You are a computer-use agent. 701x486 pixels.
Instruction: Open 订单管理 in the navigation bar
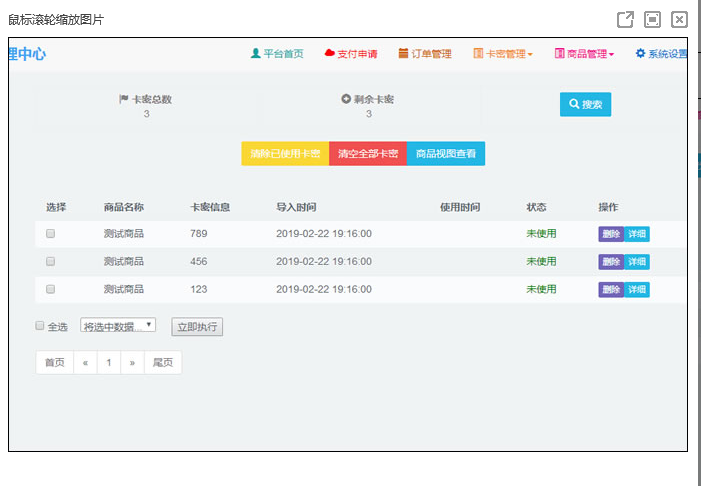(x=425, y=54)
